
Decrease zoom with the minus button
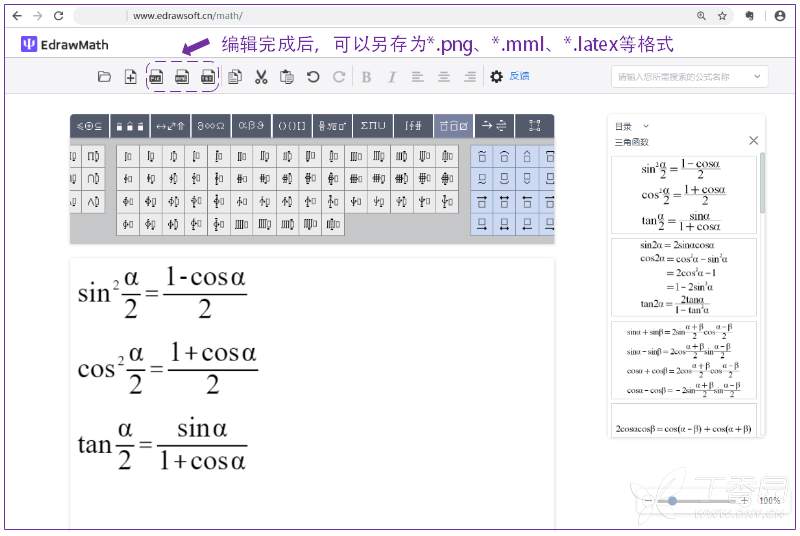[x=648, y=501]
